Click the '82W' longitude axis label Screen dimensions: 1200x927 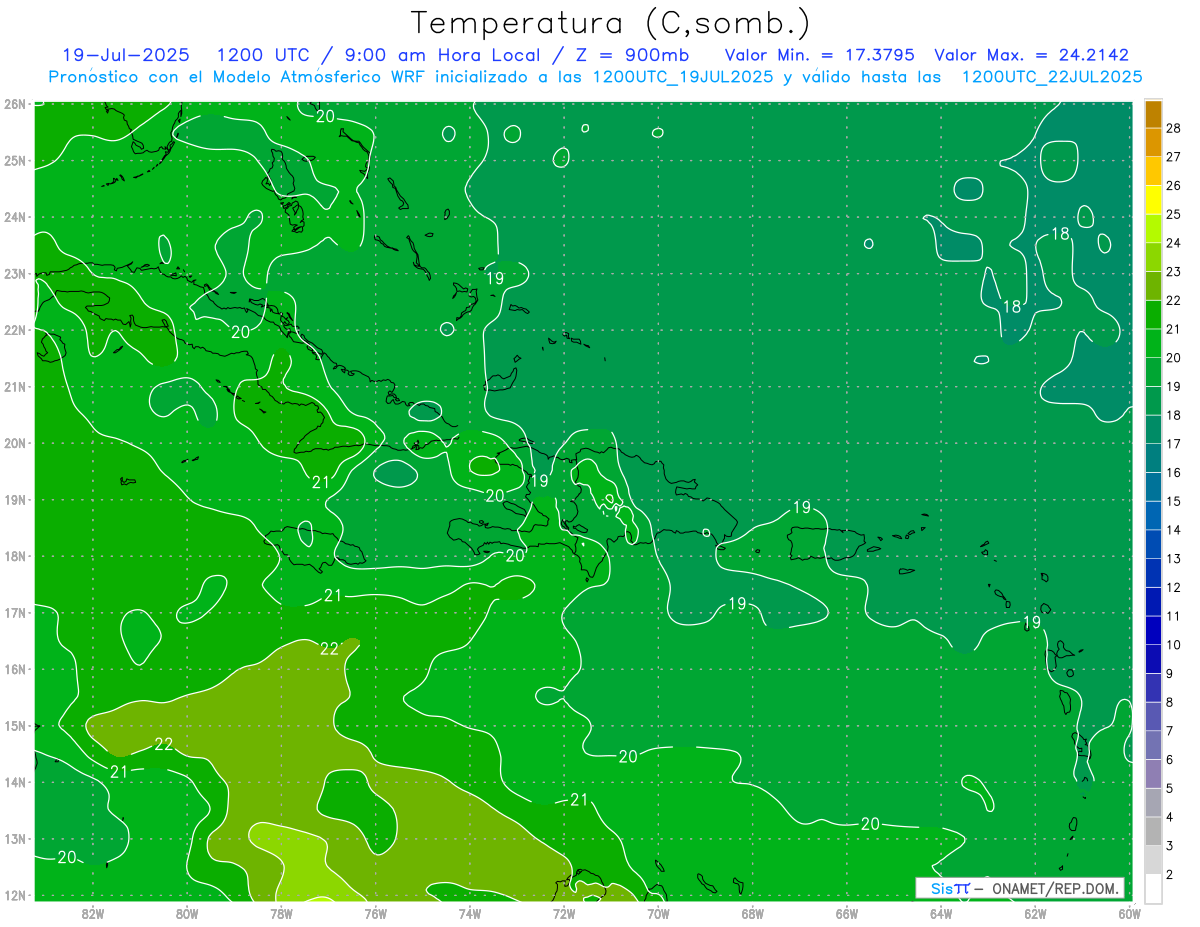(x=92, y=913)
